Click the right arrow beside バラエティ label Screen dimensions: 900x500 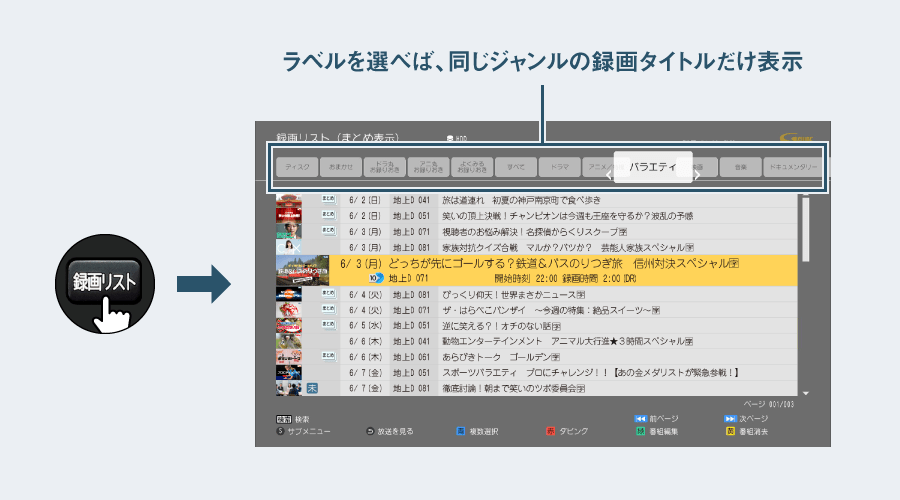click(x=697, y=174)
